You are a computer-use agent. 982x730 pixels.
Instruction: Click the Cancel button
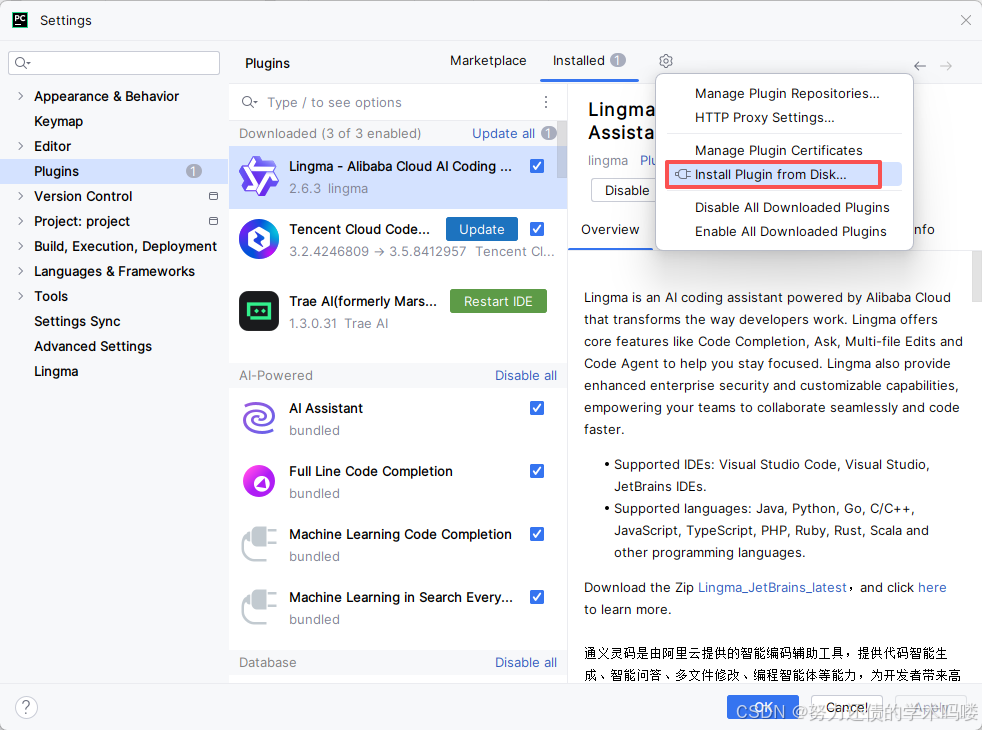click(847, 707)
